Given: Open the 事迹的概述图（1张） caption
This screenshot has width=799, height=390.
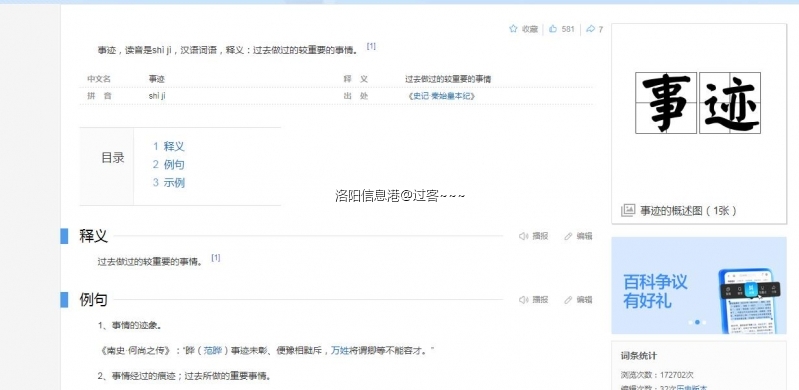Looking at the screenshot, I should [x=688, y=211].
